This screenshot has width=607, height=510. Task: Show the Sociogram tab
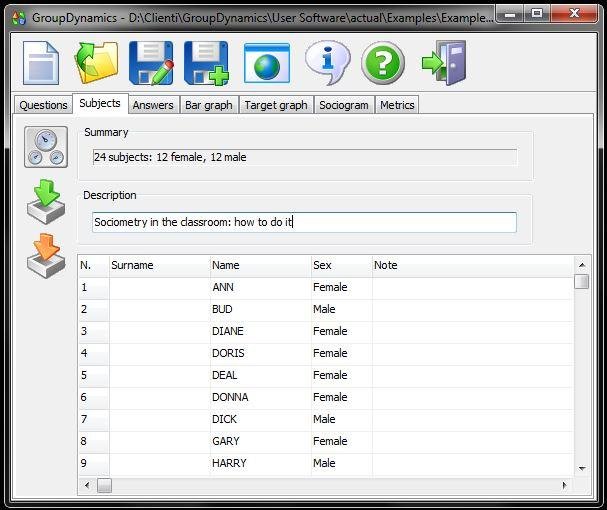[x=344, y=105]
